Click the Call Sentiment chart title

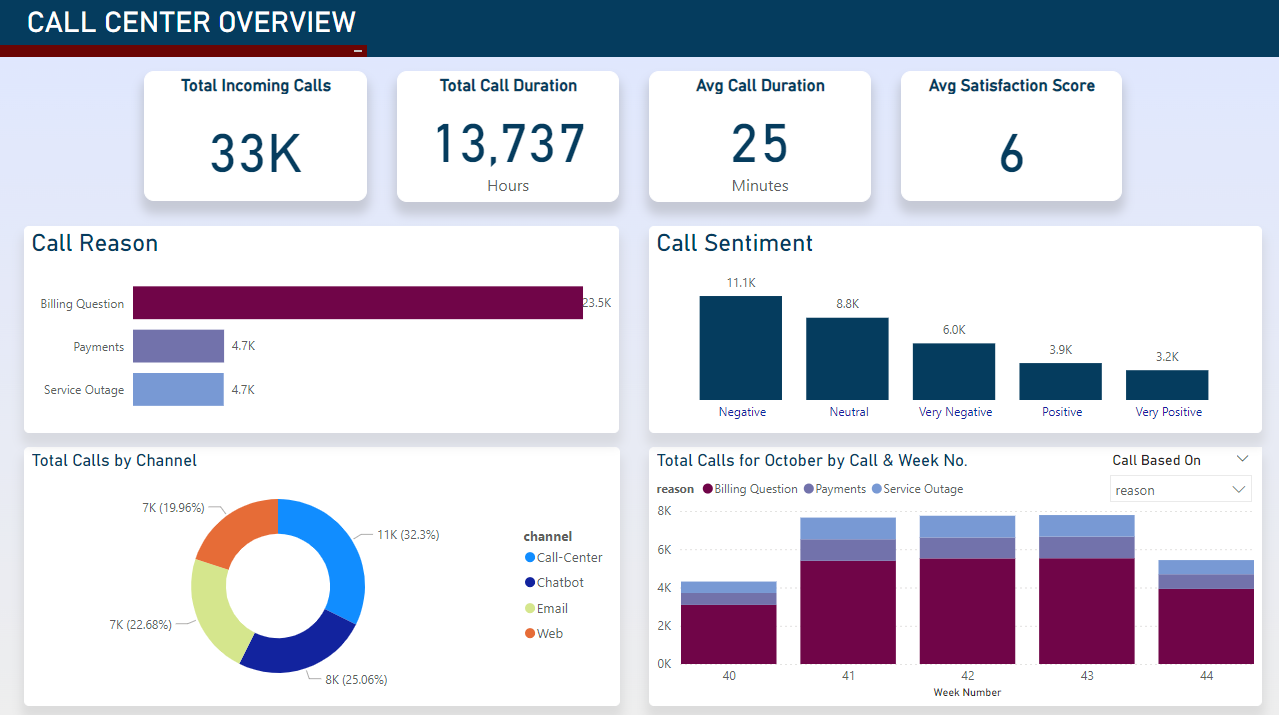tap(735, 243)
